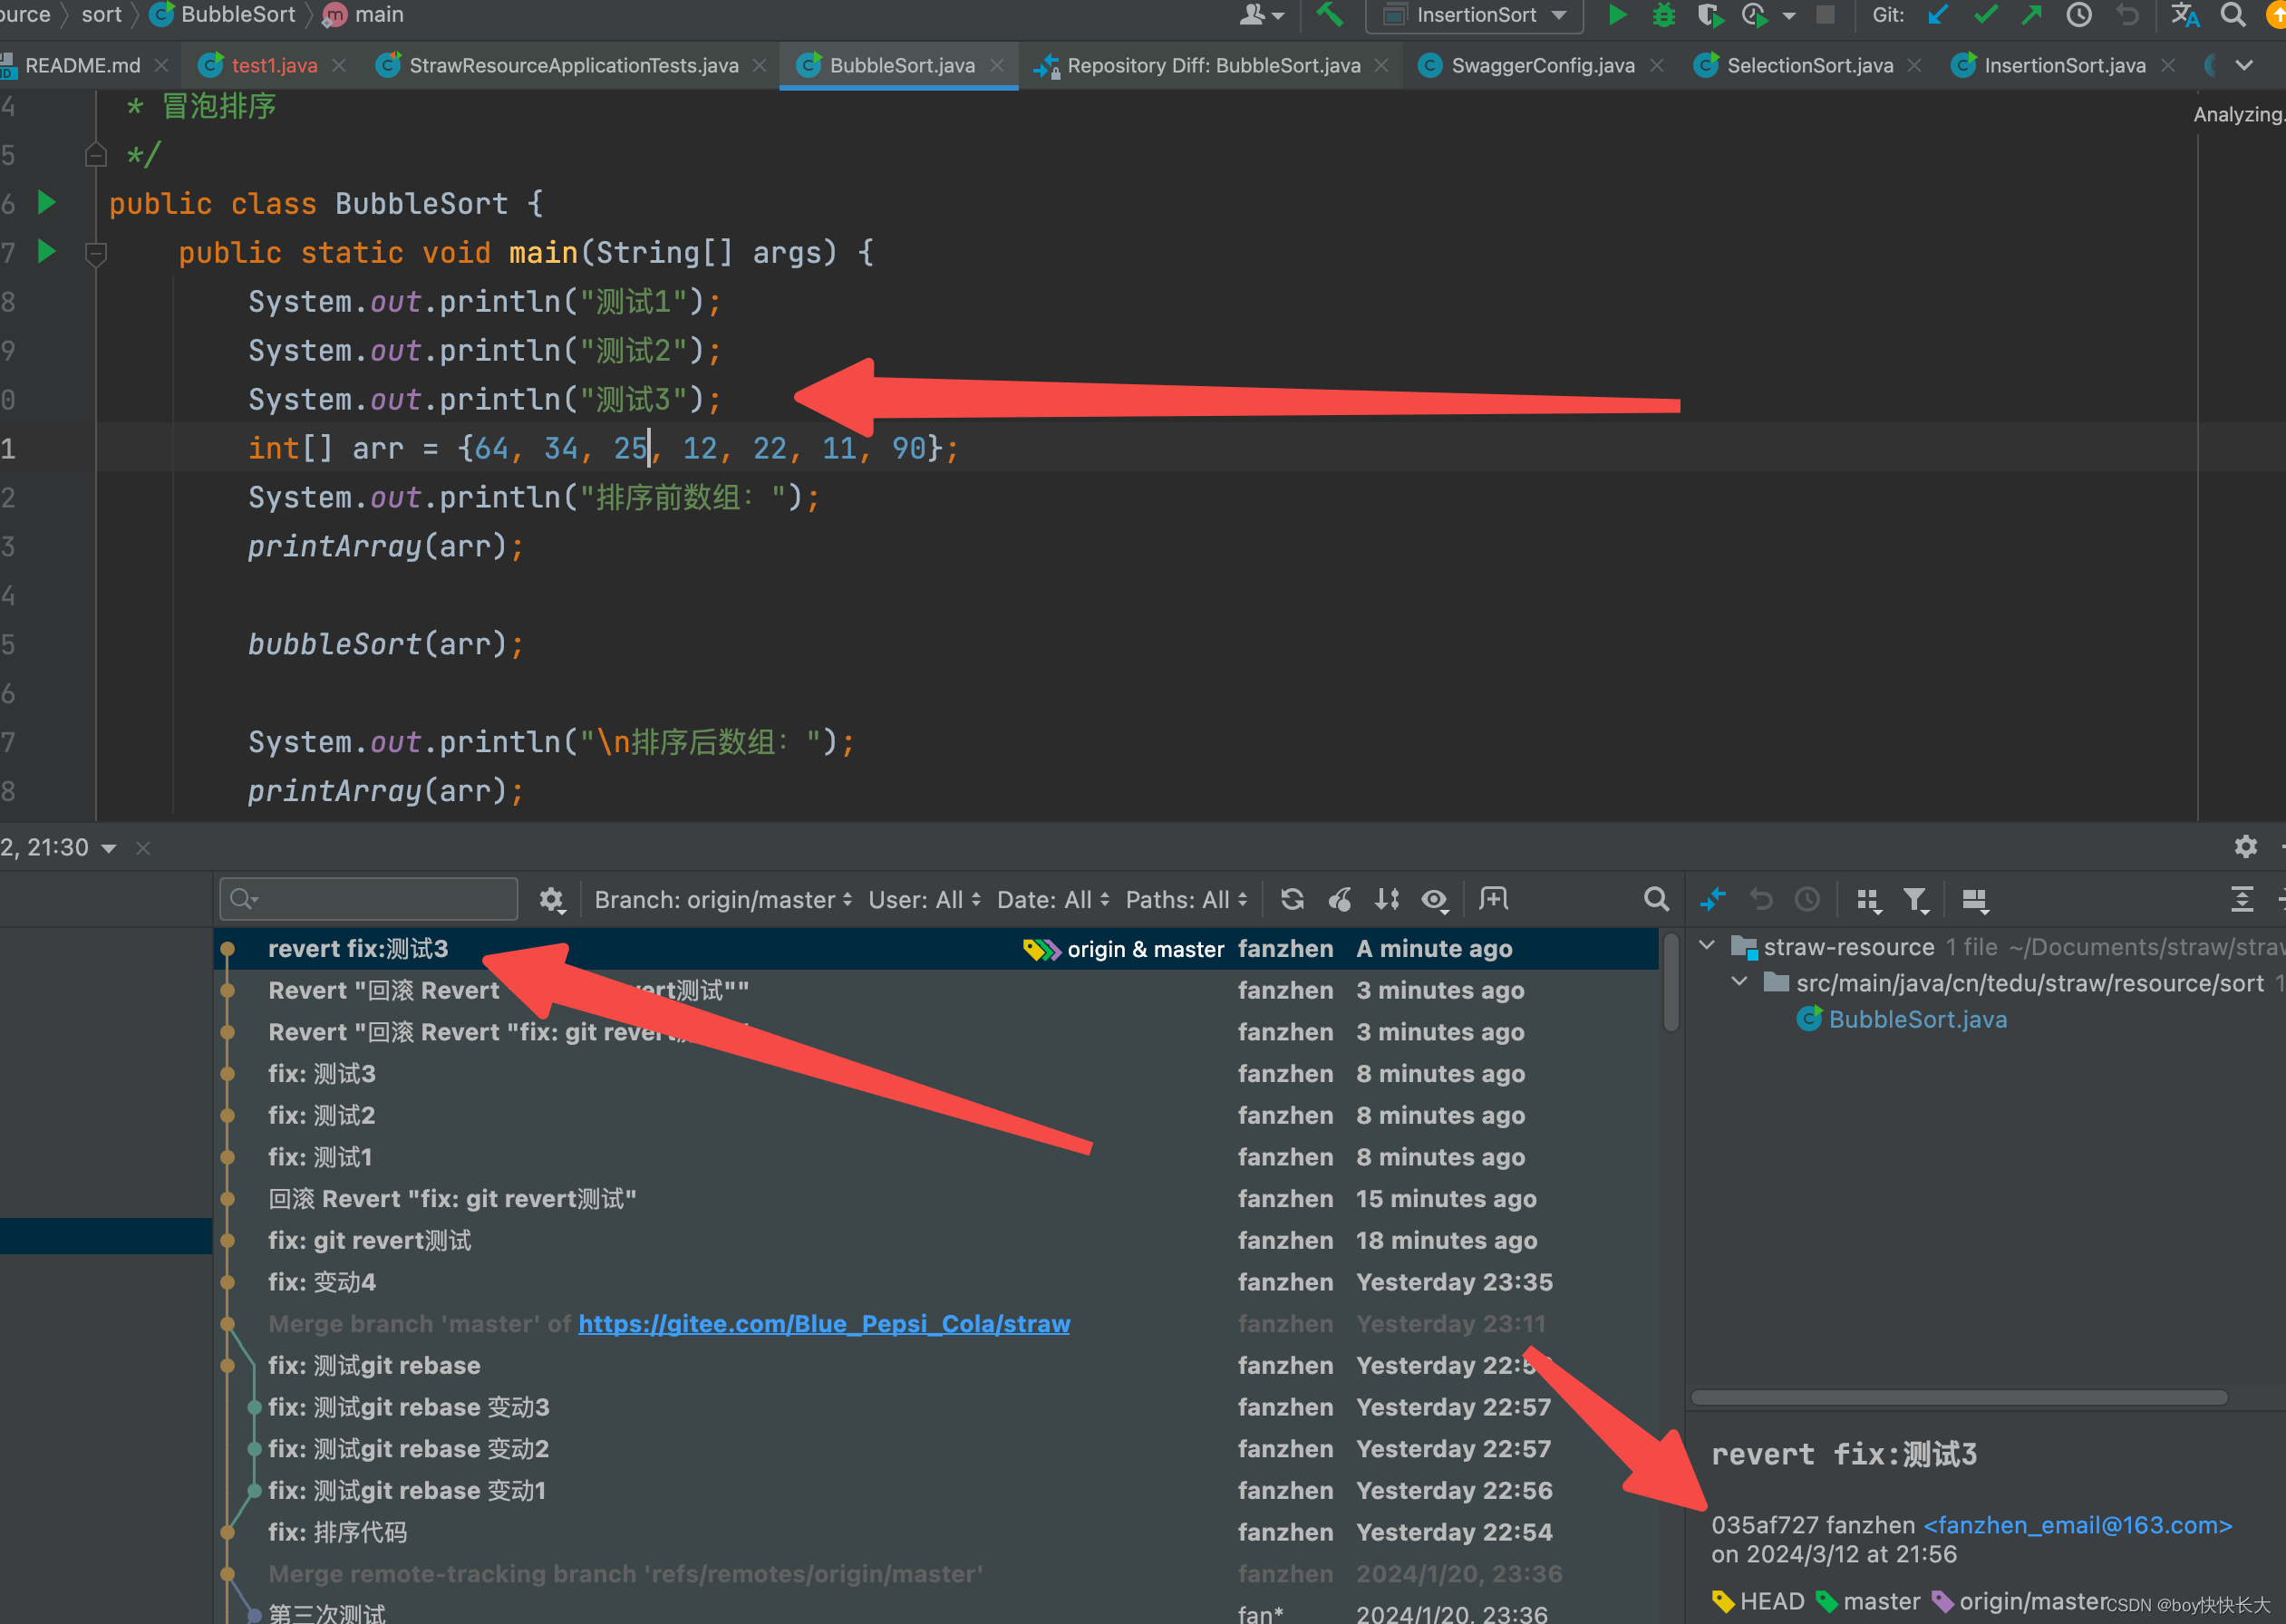The width and height of the screenshot is (2286, 1624).
Task: Open new log tab icon
Action: point(1494,898)
